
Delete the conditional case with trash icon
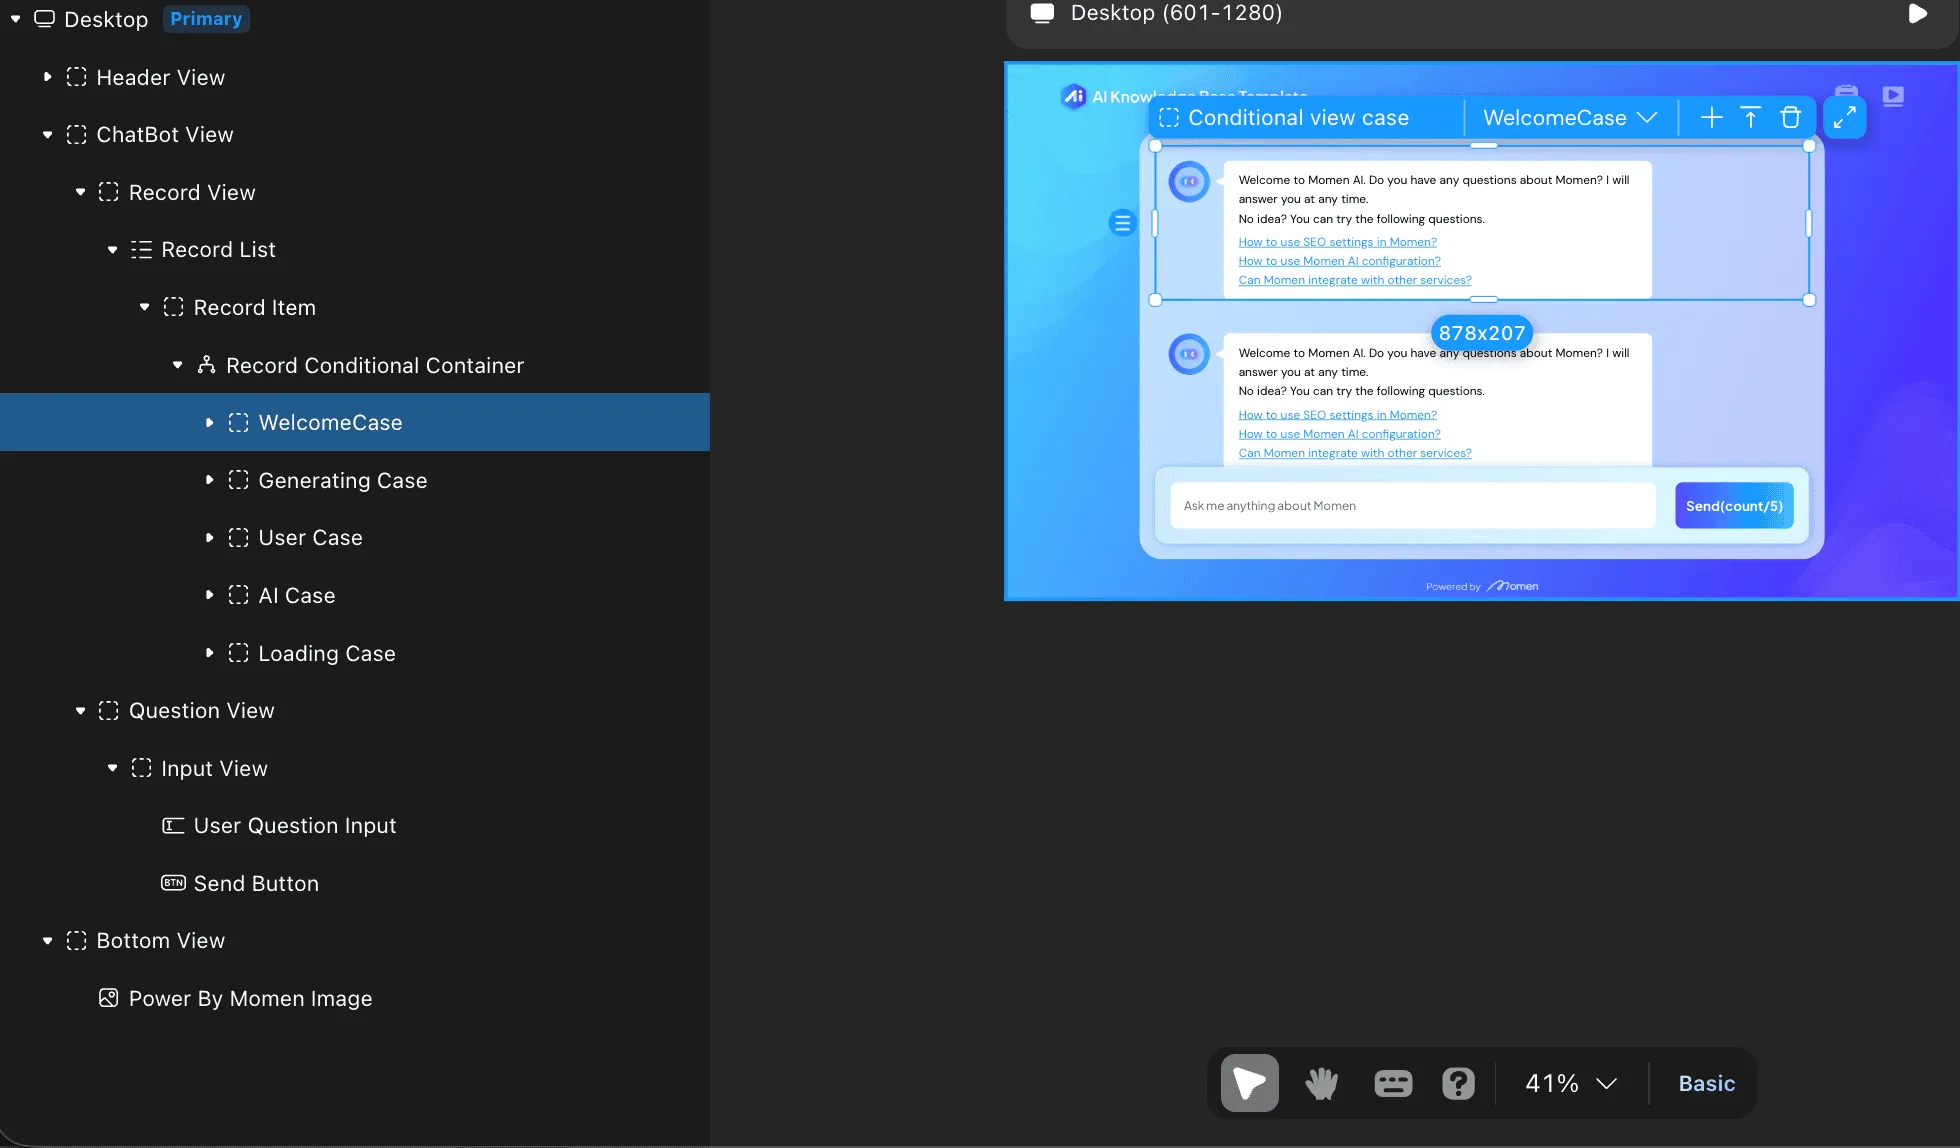(1790, 117)
